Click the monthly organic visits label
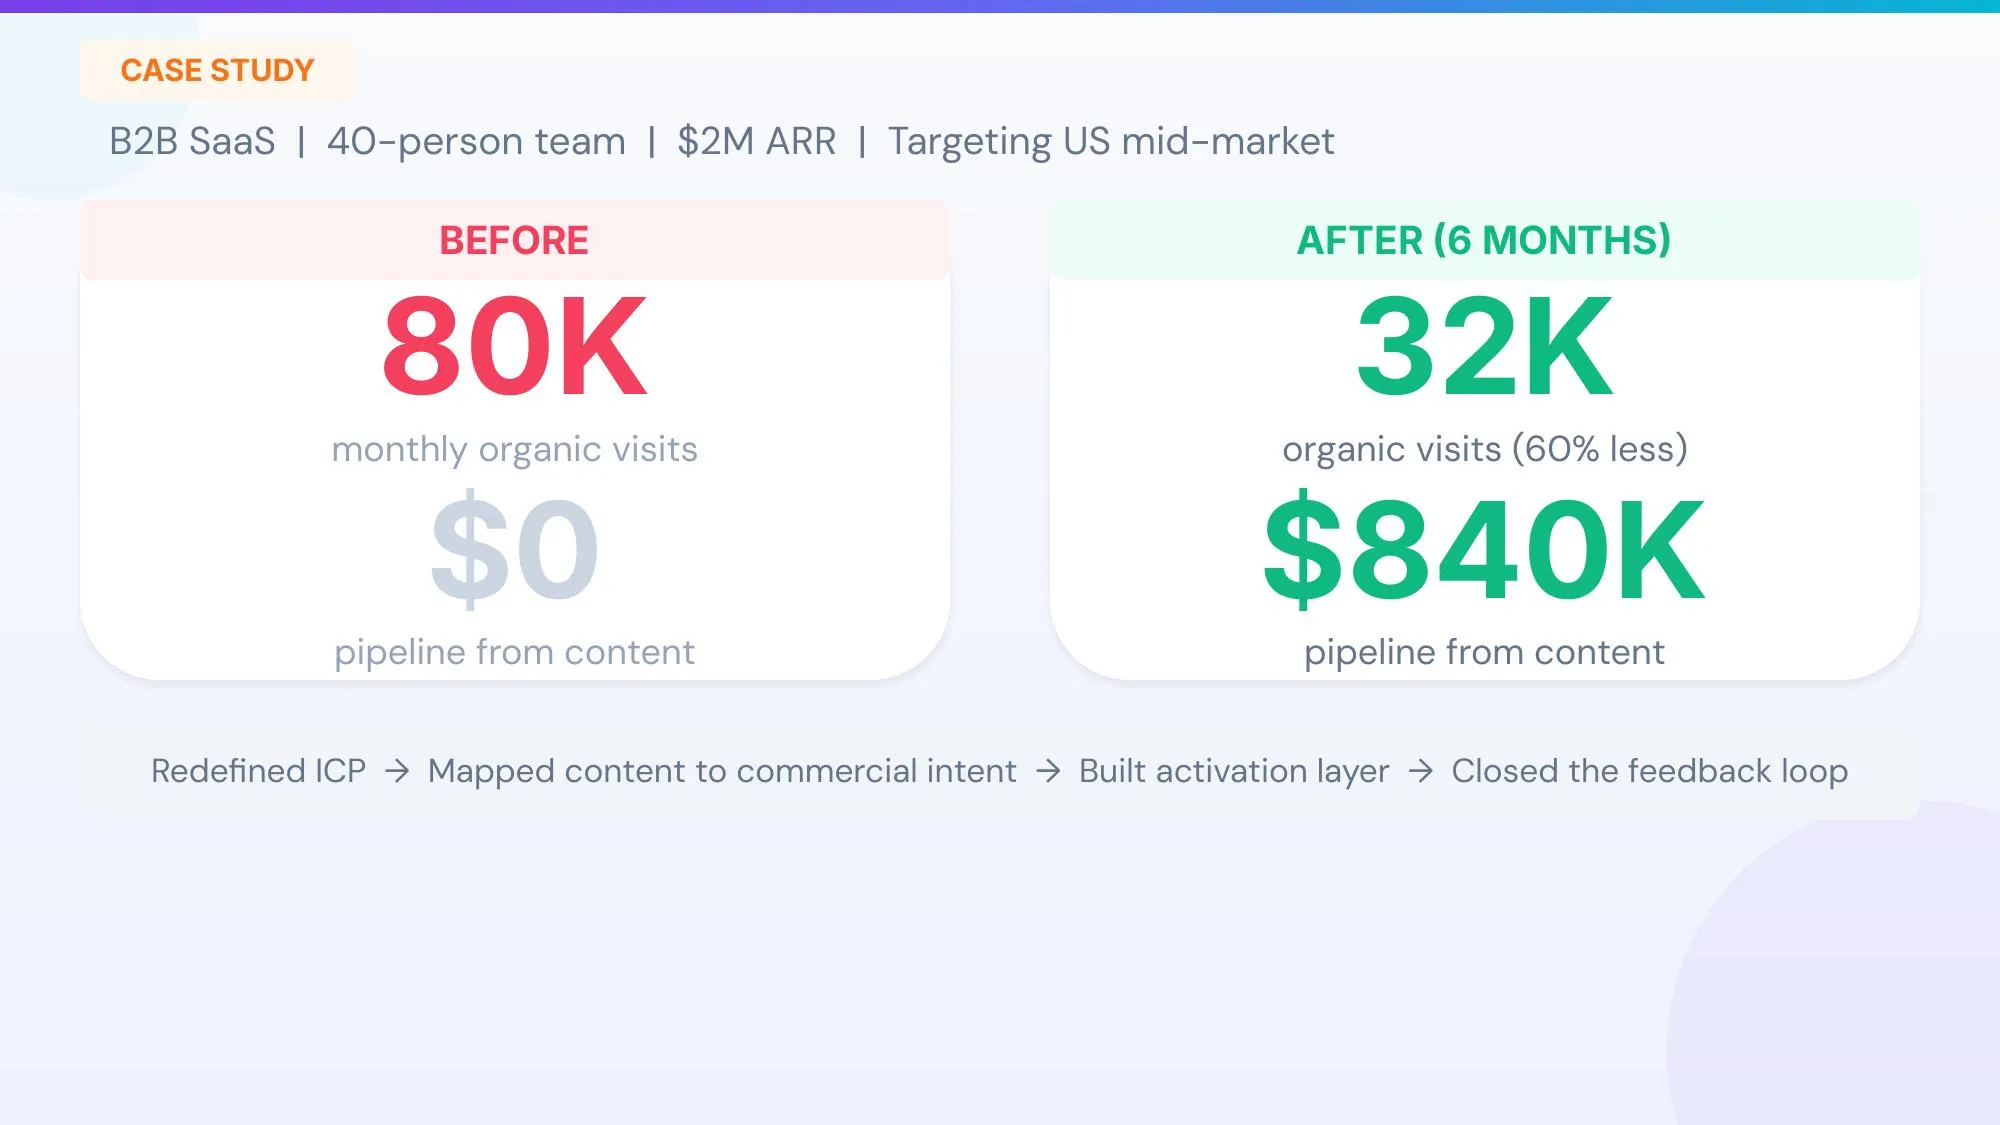Screen dimensions: 2000x1125 pyautogui.click(x=514, y=449)
